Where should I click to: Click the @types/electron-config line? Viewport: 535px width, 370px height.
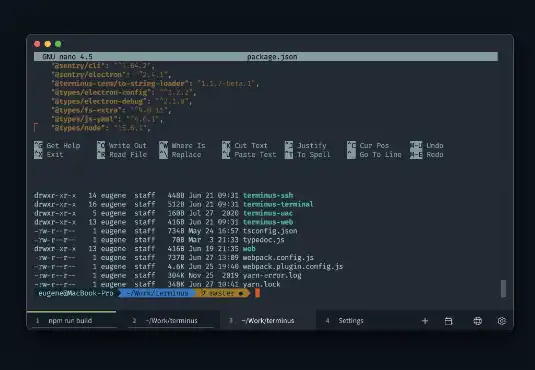coord(124,92)
